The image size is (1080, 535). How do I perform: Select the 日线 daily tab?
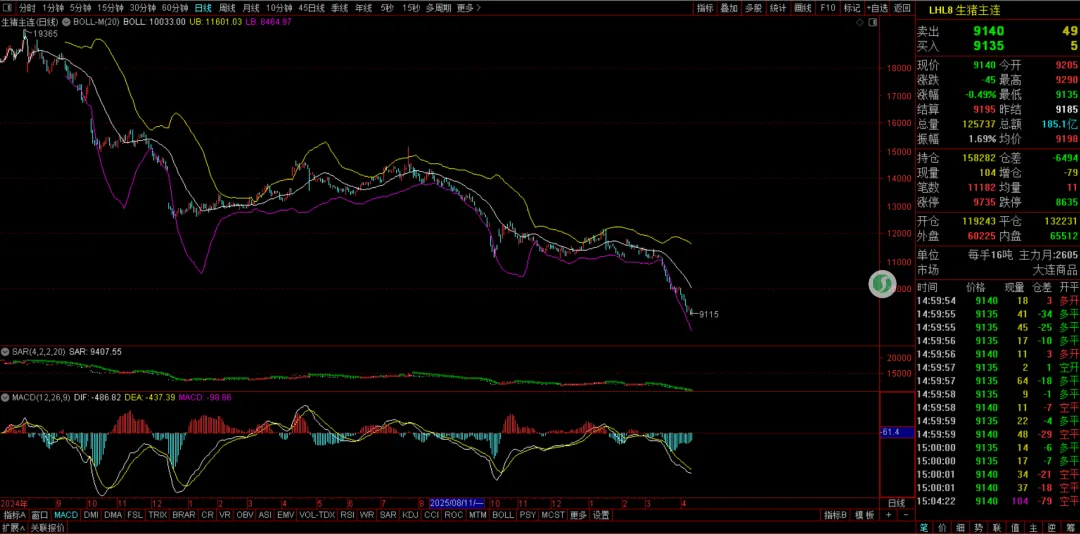pyautogui.click(x=203, y=8)
